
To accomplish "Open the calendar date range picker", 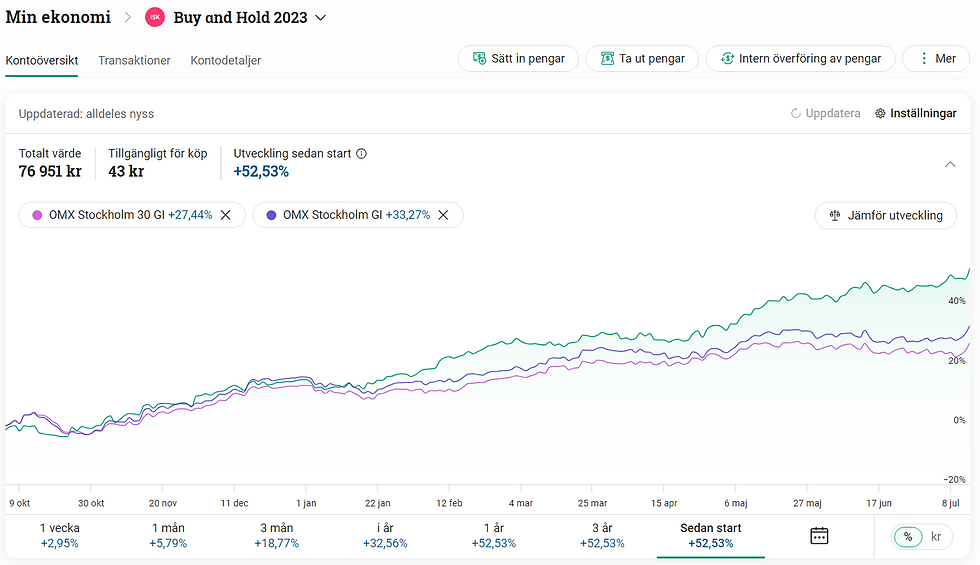I will coord(819,535).
